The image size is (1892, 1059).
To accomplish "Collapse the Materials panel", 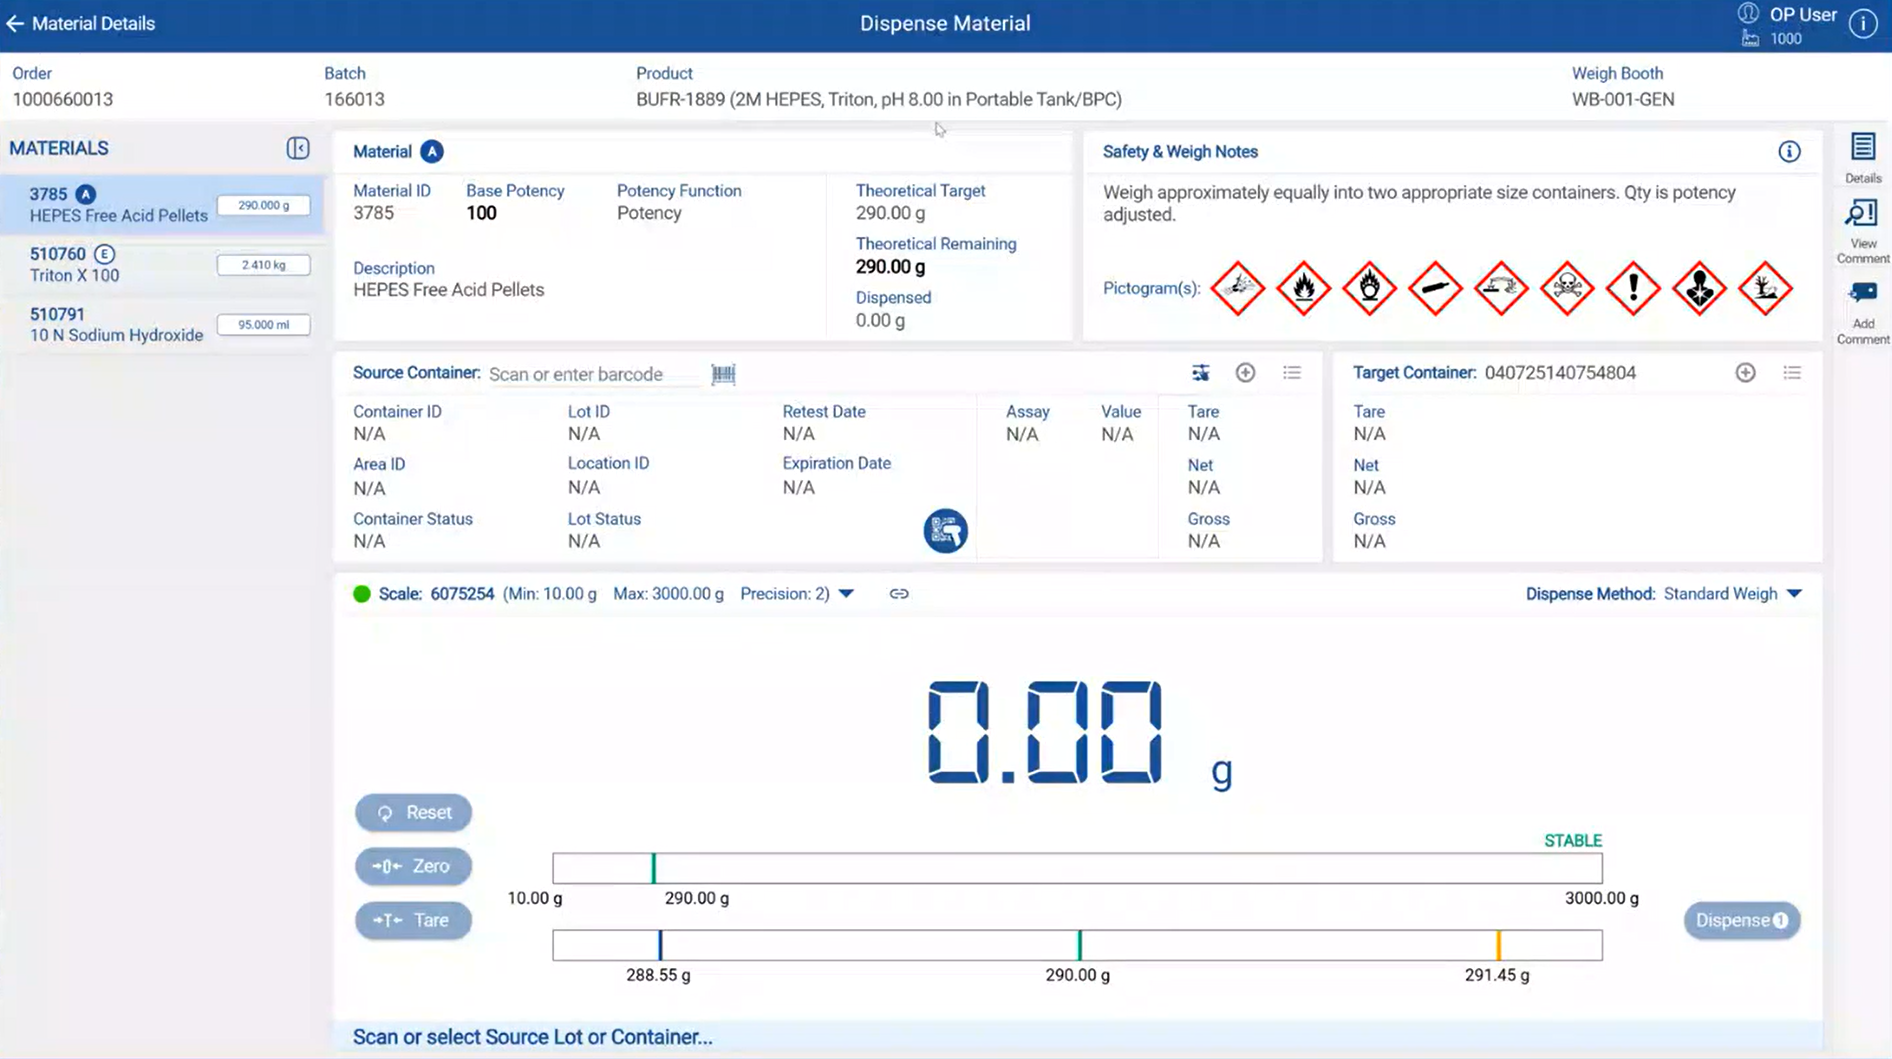I will point(297,148).
